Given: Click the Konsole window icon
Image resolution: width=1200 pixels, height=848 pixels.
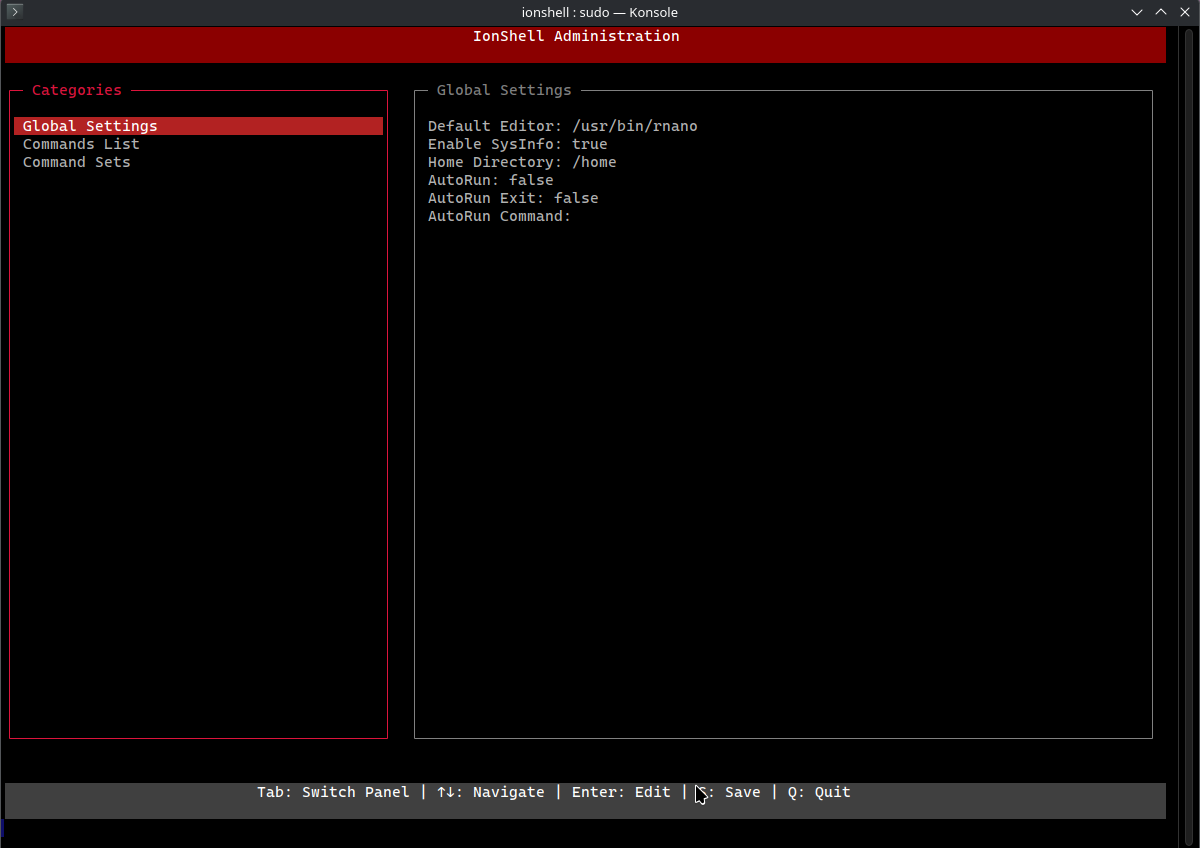Looking at the screenshot, I should click(x=13, y=11).
